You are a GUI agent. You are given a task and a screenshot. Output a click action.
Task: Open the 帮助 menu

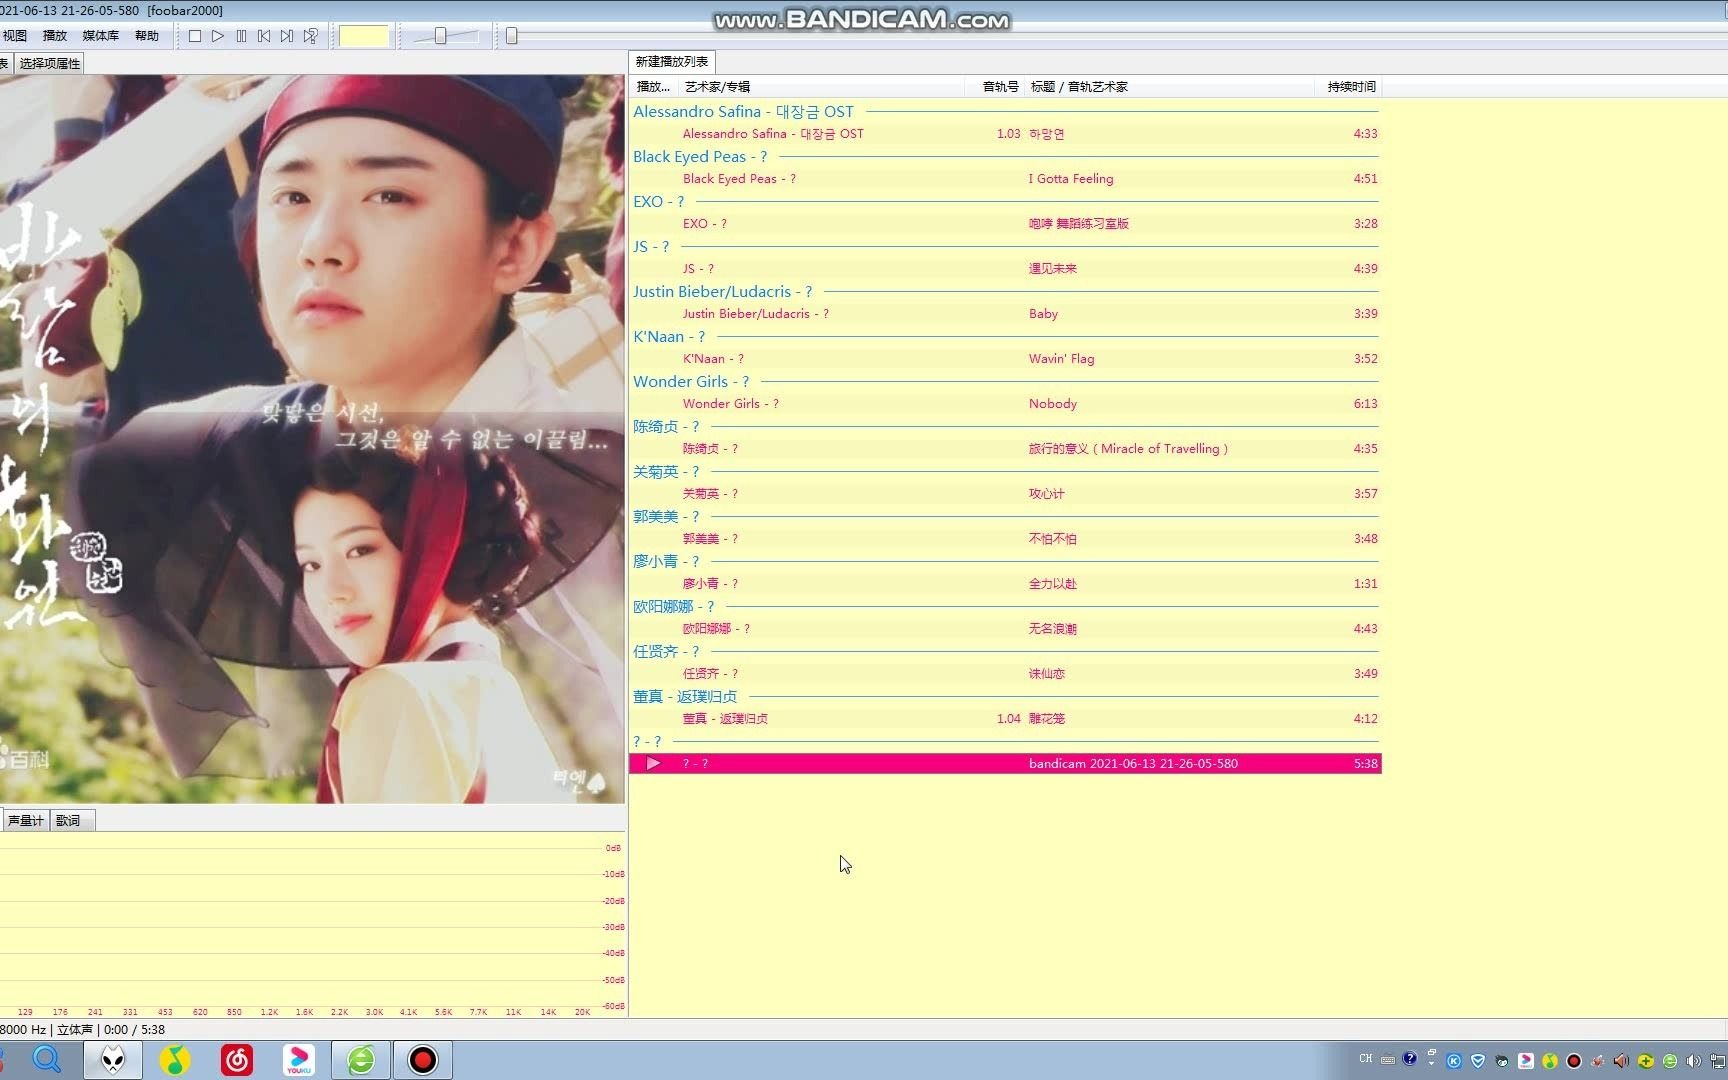(147, 36)
